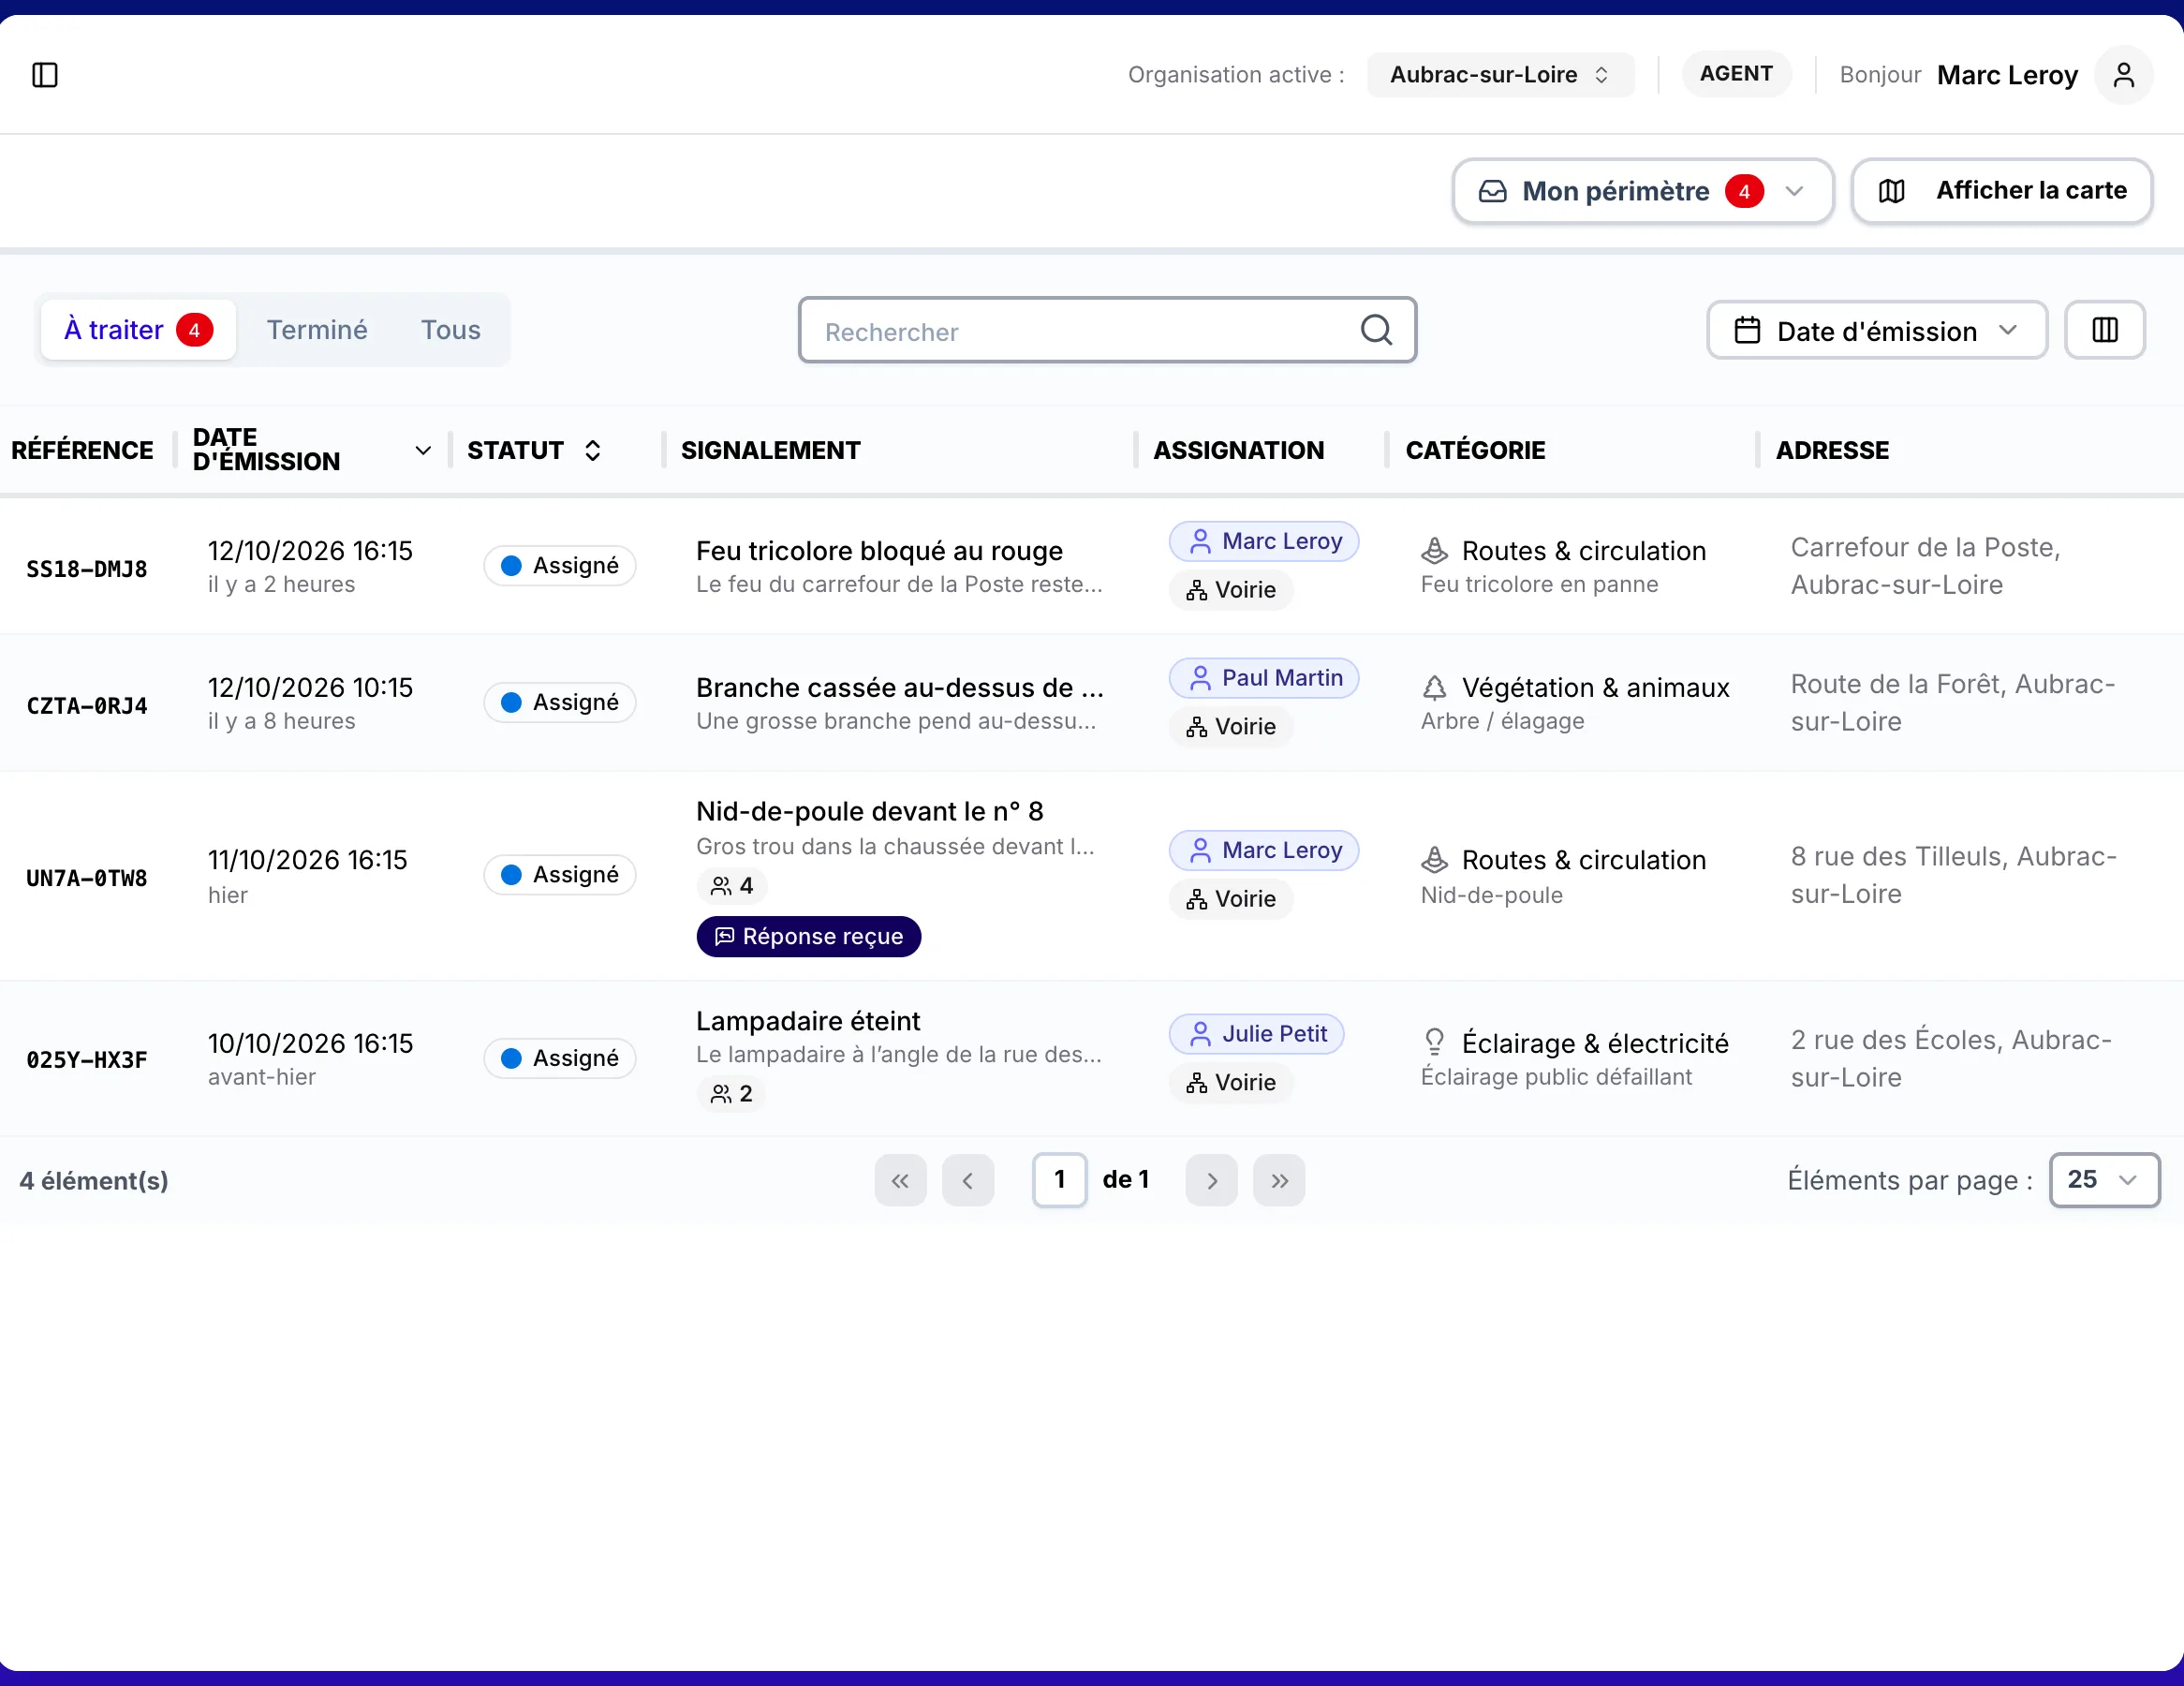Open the user profile avatar icon
This screenshot has height=1686, width=2184.
[2123, 75]
